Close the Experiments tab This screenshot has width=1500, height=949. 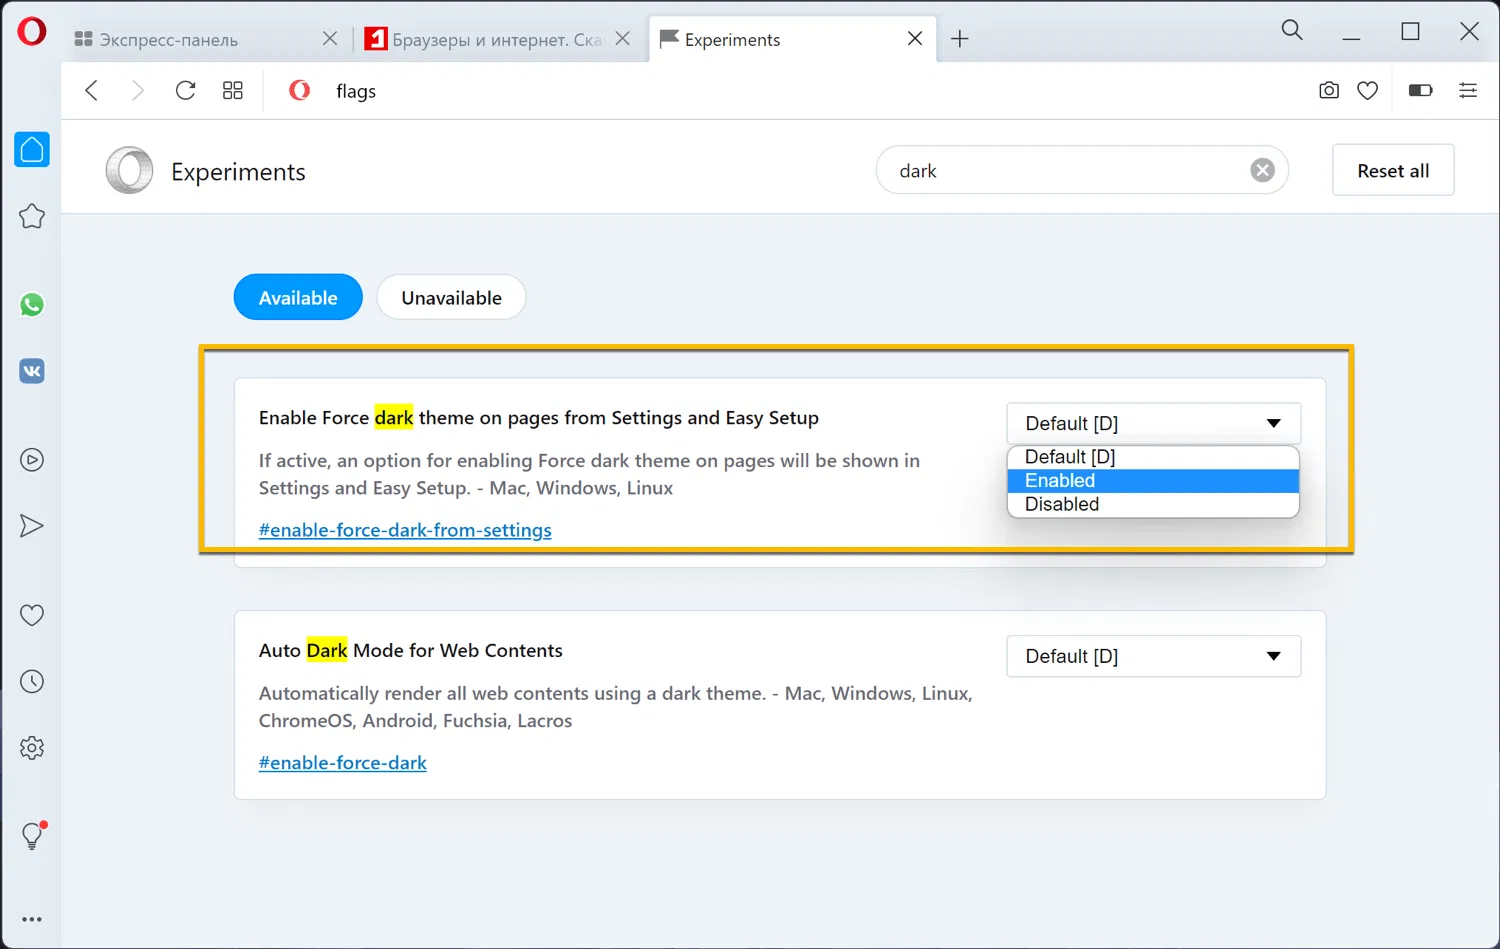[x=915, y=39]
